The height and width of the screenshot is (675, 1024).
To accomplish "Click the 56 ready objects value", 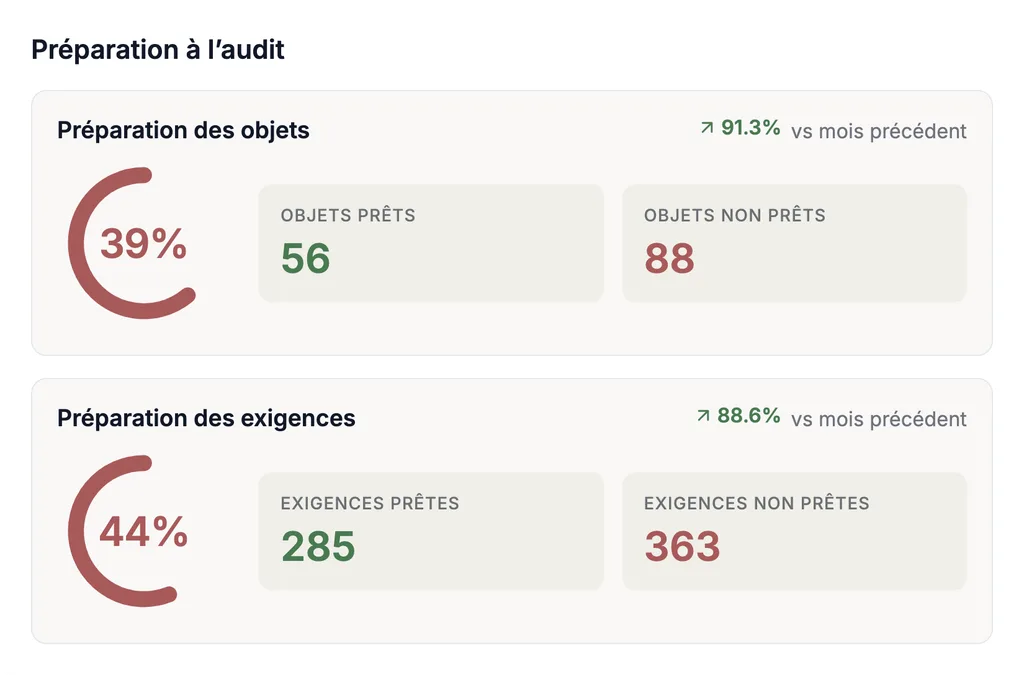I will click(x=306, y=259).
